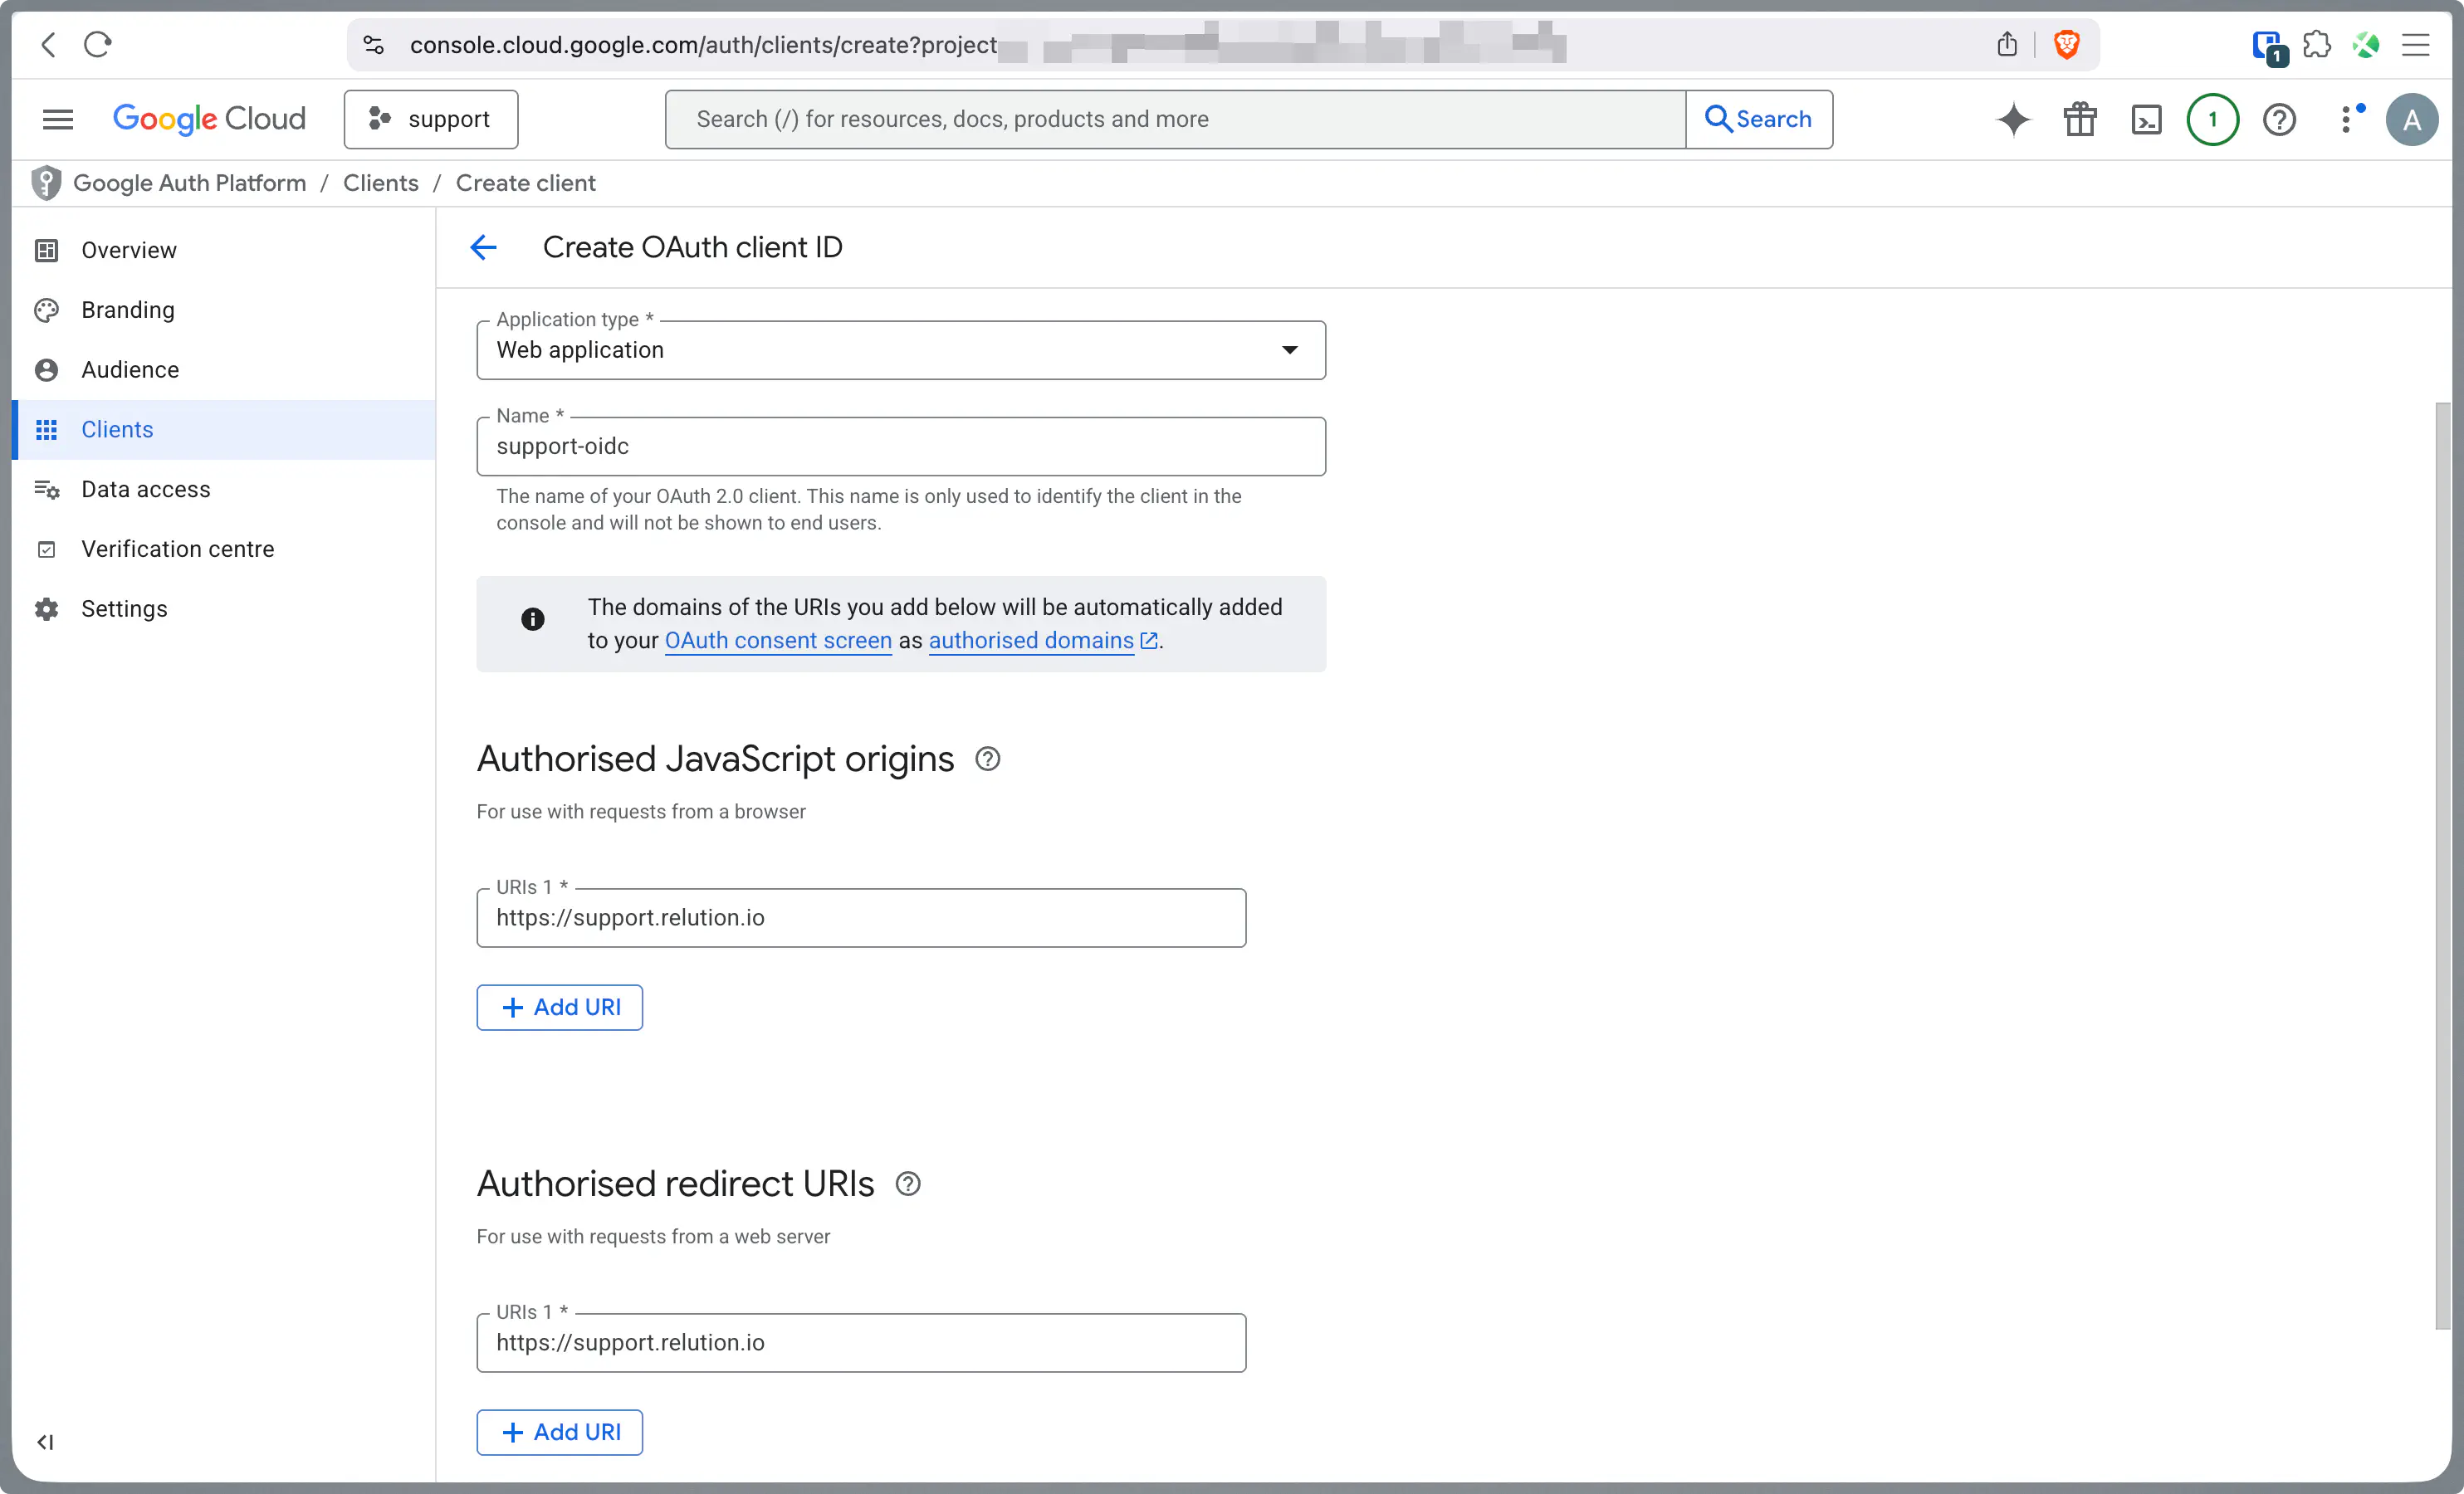Click the Gemini sparkle icon in header
The image size is (2464, 1494).
[x=2013, y=119]
